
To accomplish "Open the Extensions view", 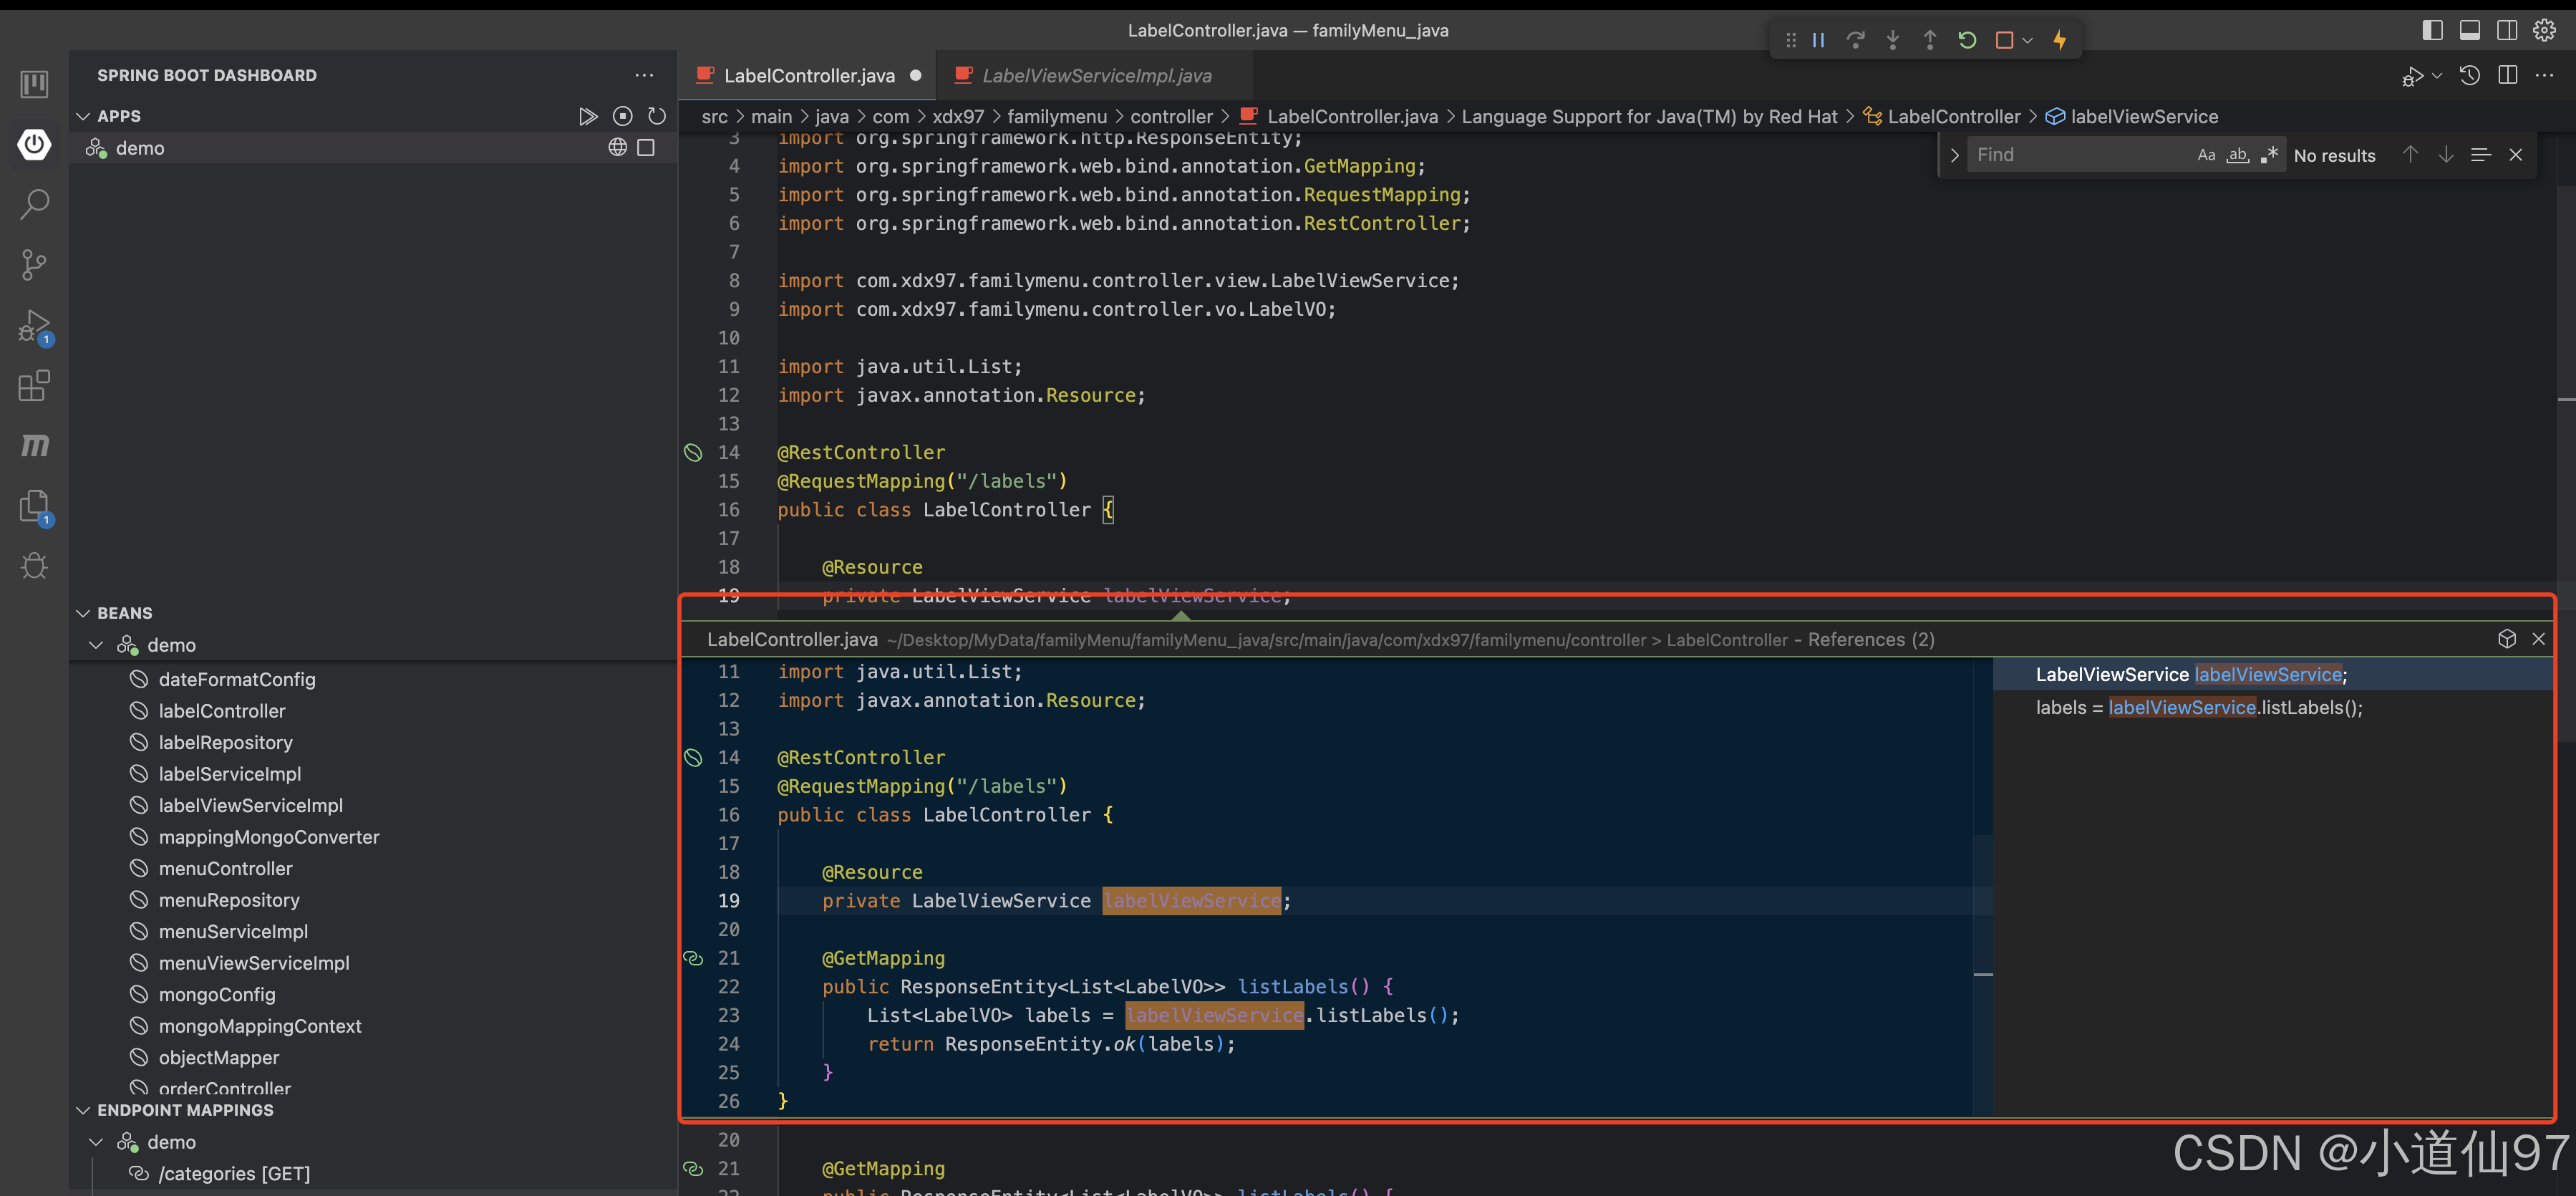I will click(x=34, y=386).
